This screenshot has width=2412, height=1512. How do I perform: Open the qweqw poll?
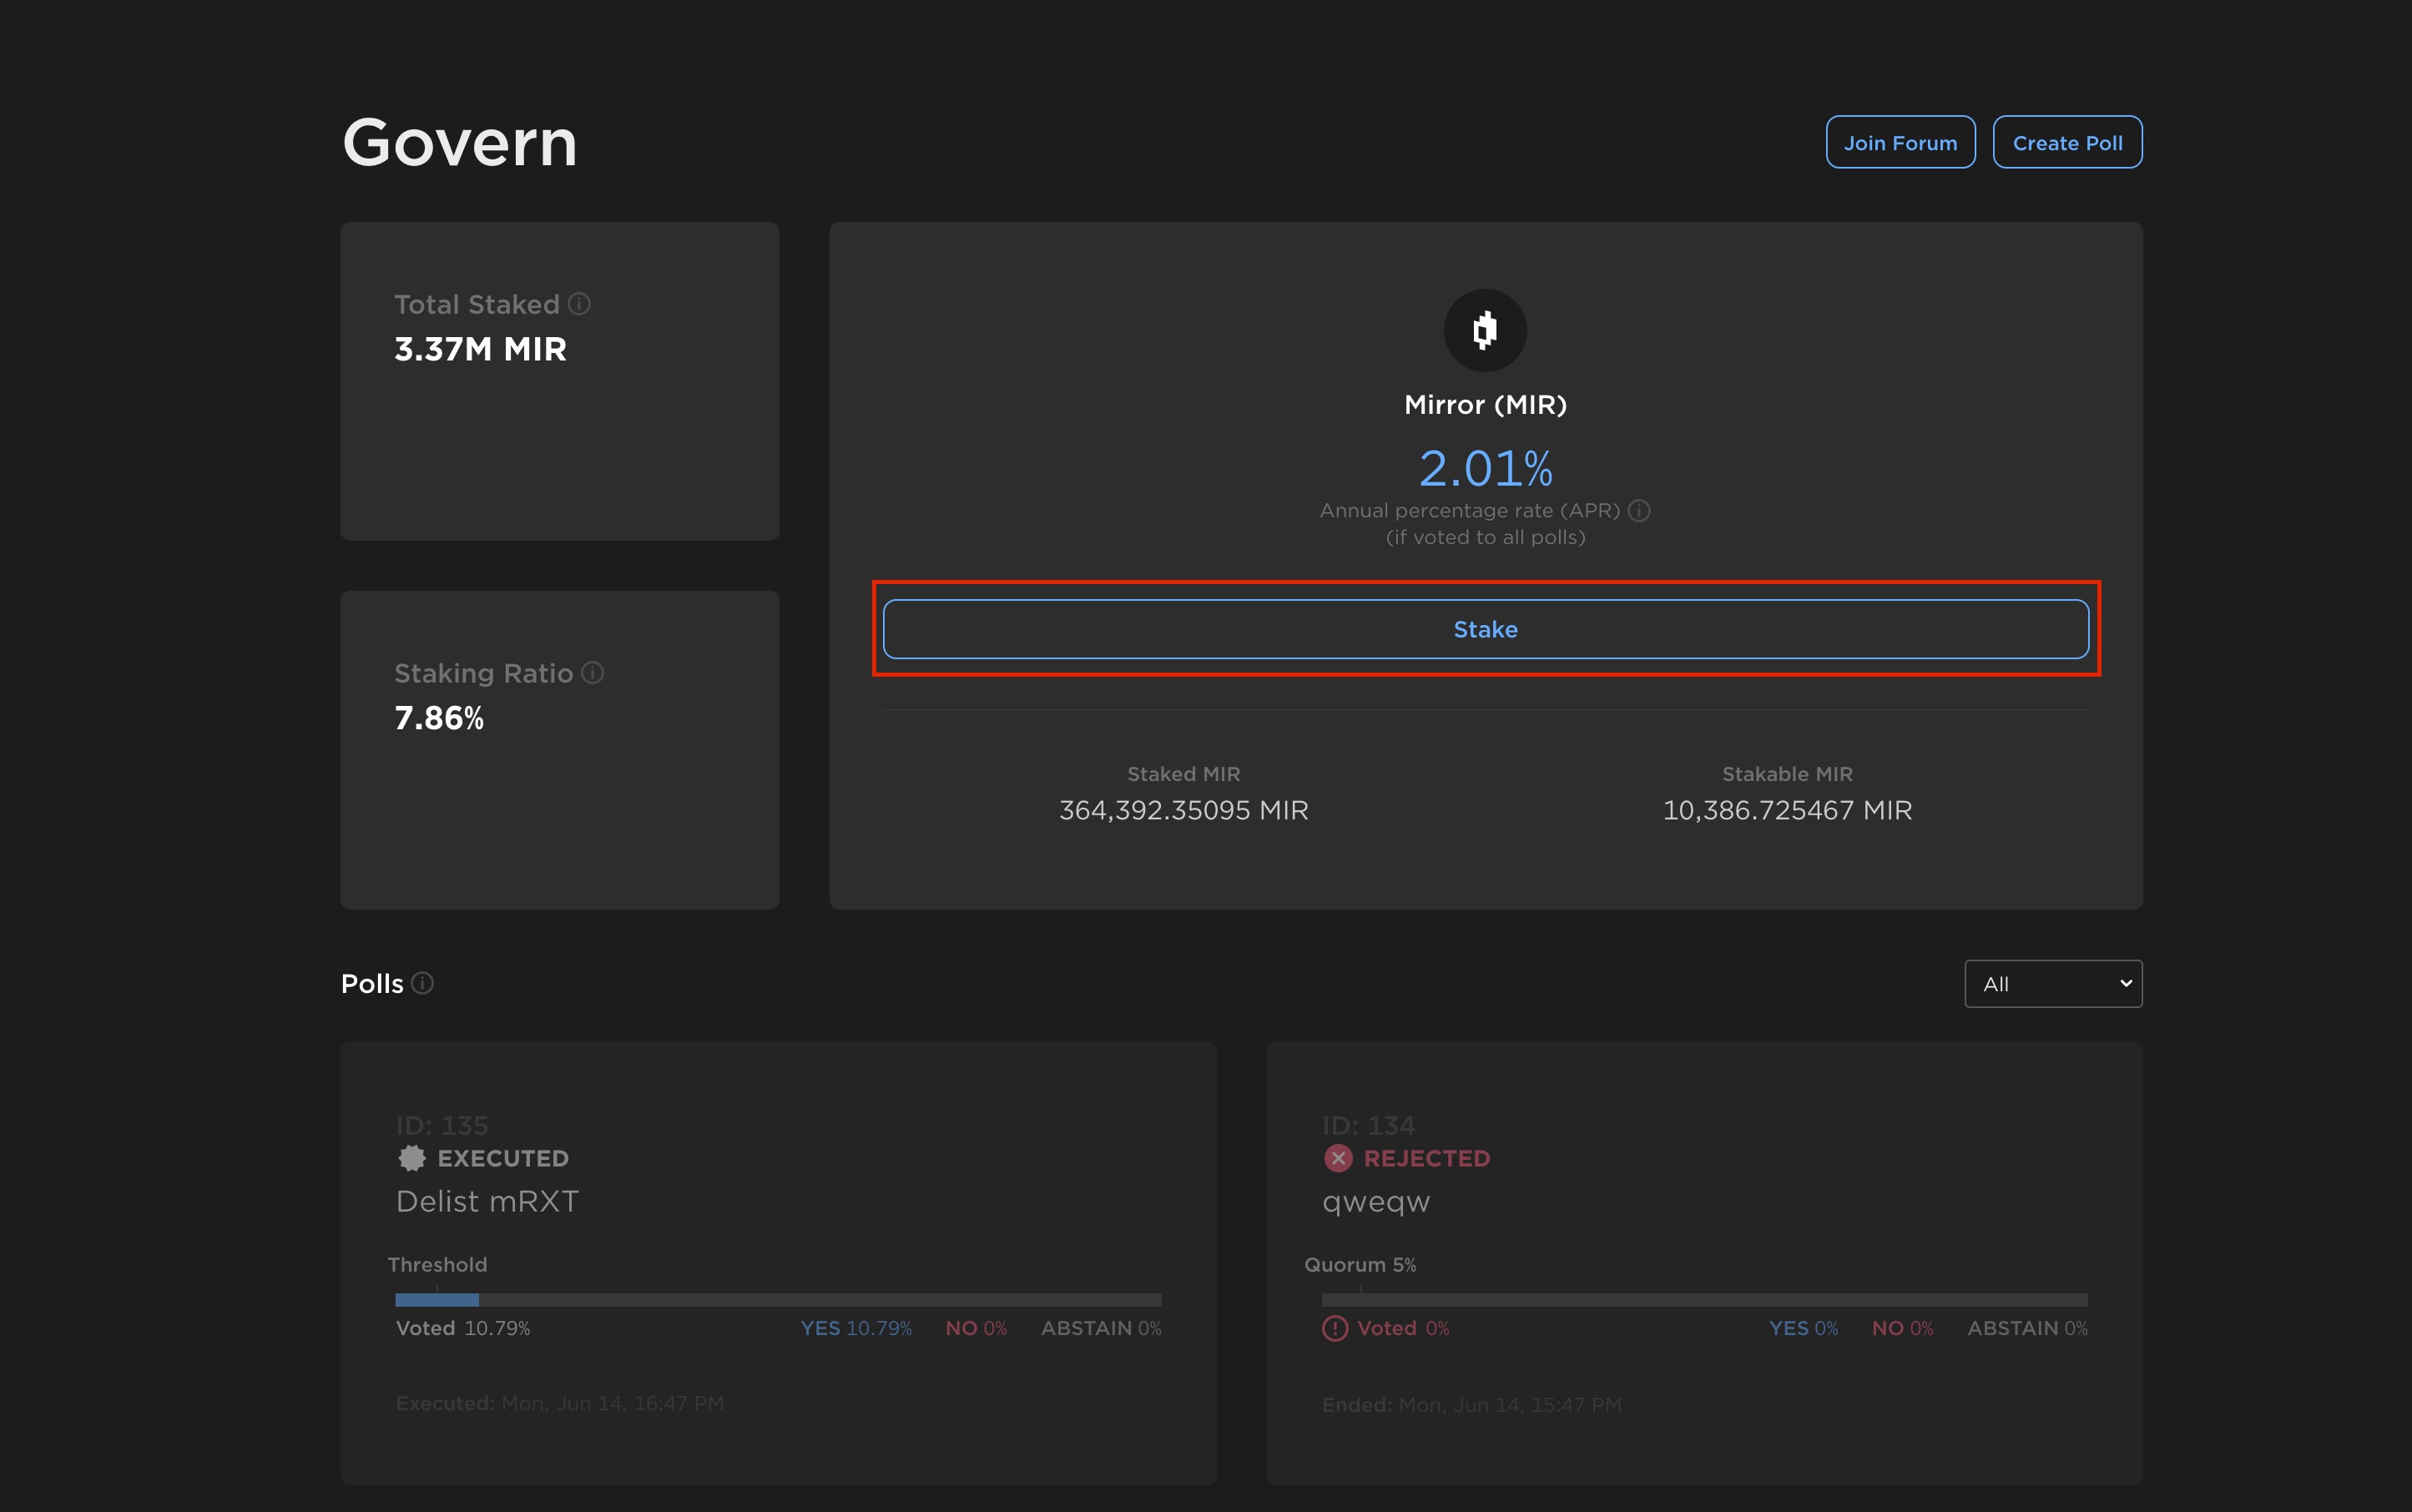[x=1376, y=1201]
